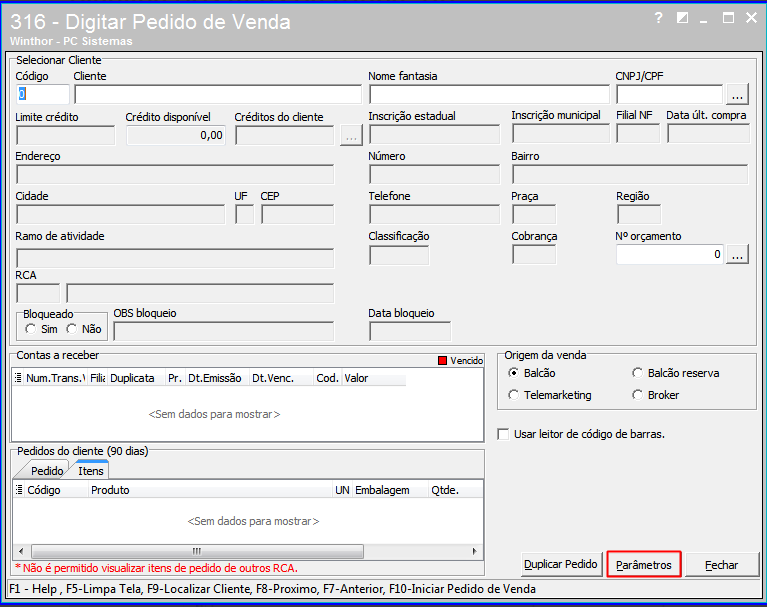Click the Nº orçamento input field
Image resolution: width=767 pixels, height=607 pixels.
[x=670, y=254]
